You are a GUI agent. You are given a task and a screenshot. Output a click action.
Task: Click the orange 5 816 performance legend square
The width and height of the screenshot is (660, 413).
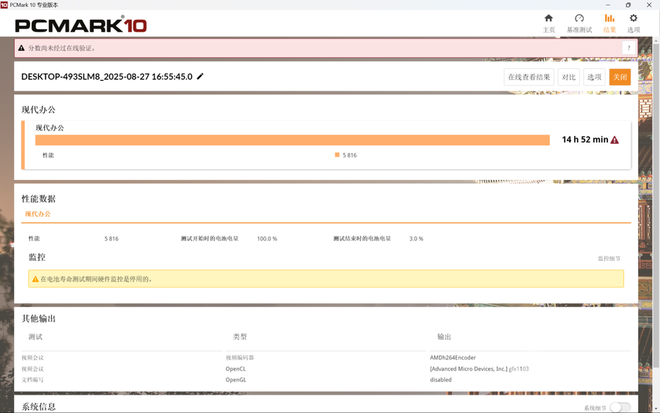pyautogui.click(x=337, y=155)
